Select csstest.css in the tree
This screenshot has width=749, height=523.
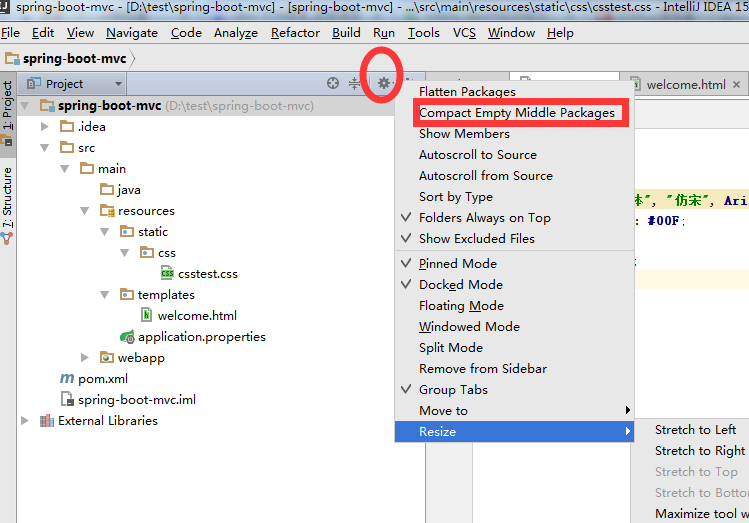(208, 274)
